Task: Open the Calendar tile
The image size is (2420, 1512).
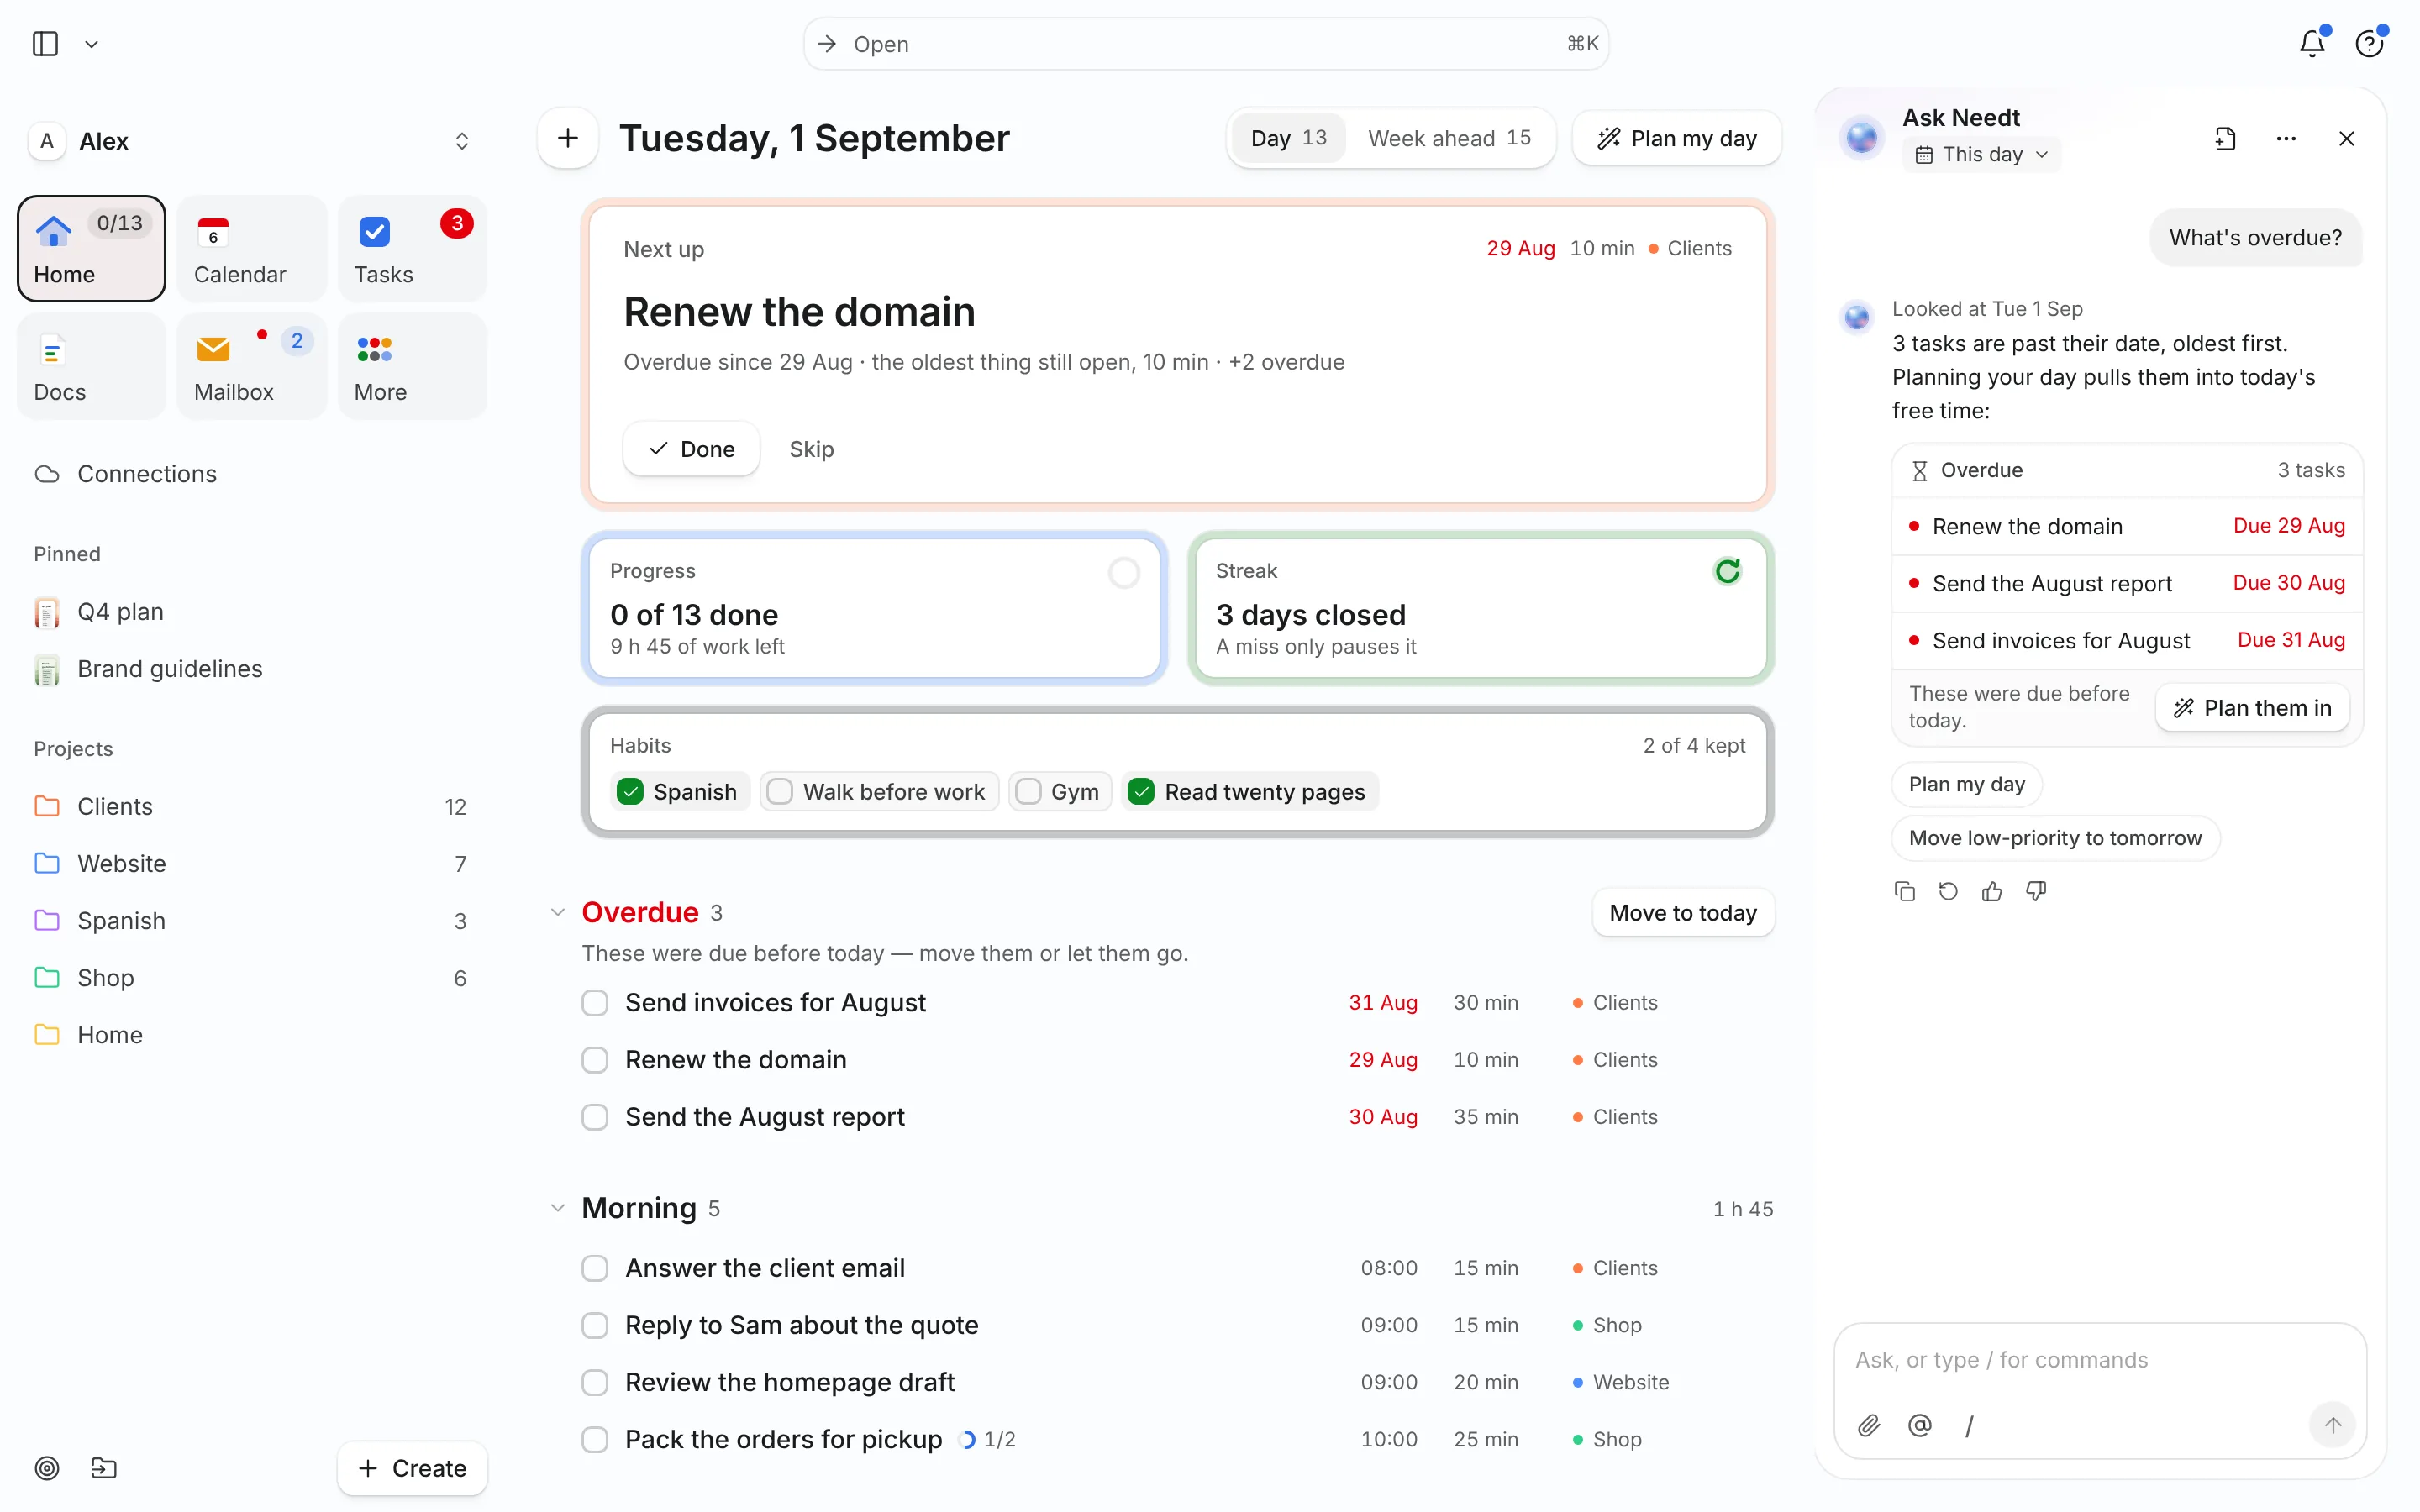Action: 251,249
